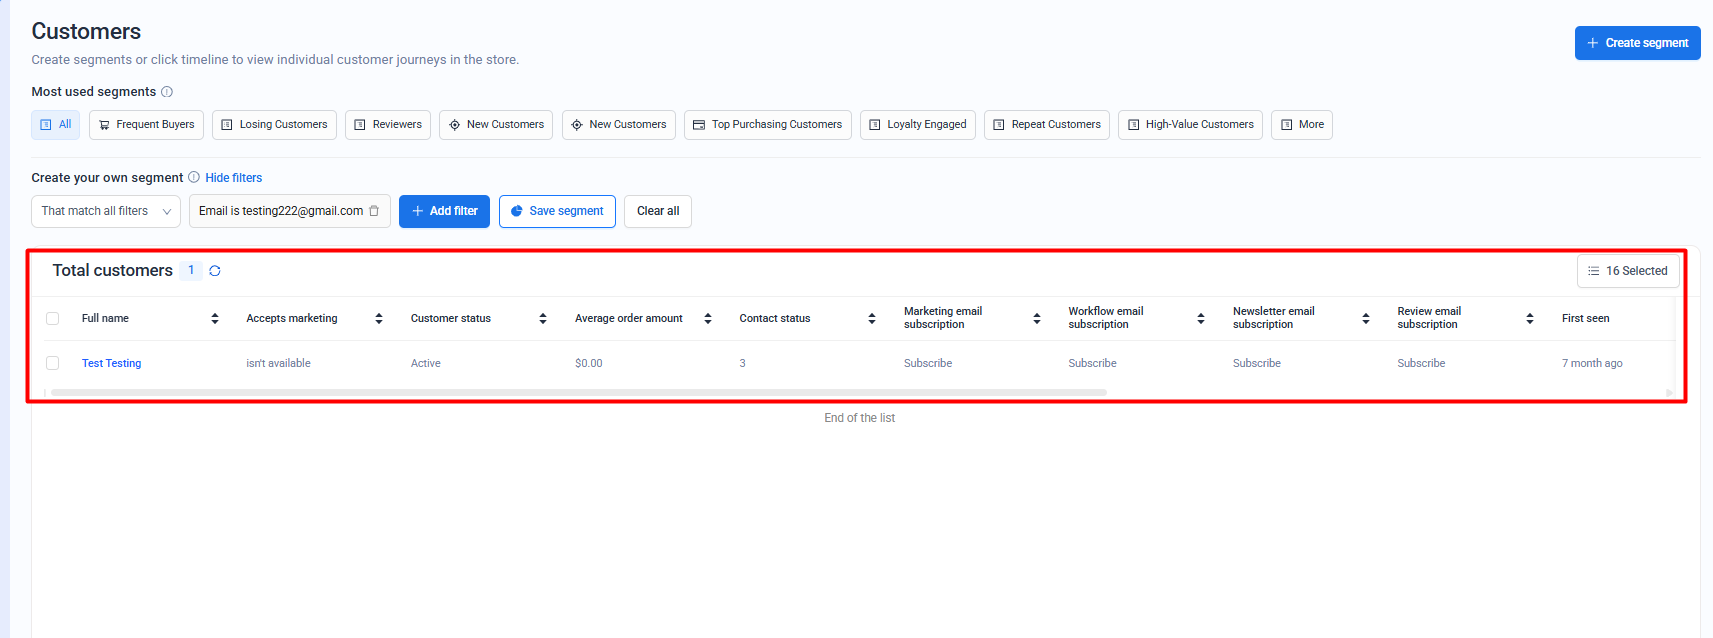Click info icon beside Create your own segment
The height and width of the screenshot is (638, 1713).
click(194, 178)
